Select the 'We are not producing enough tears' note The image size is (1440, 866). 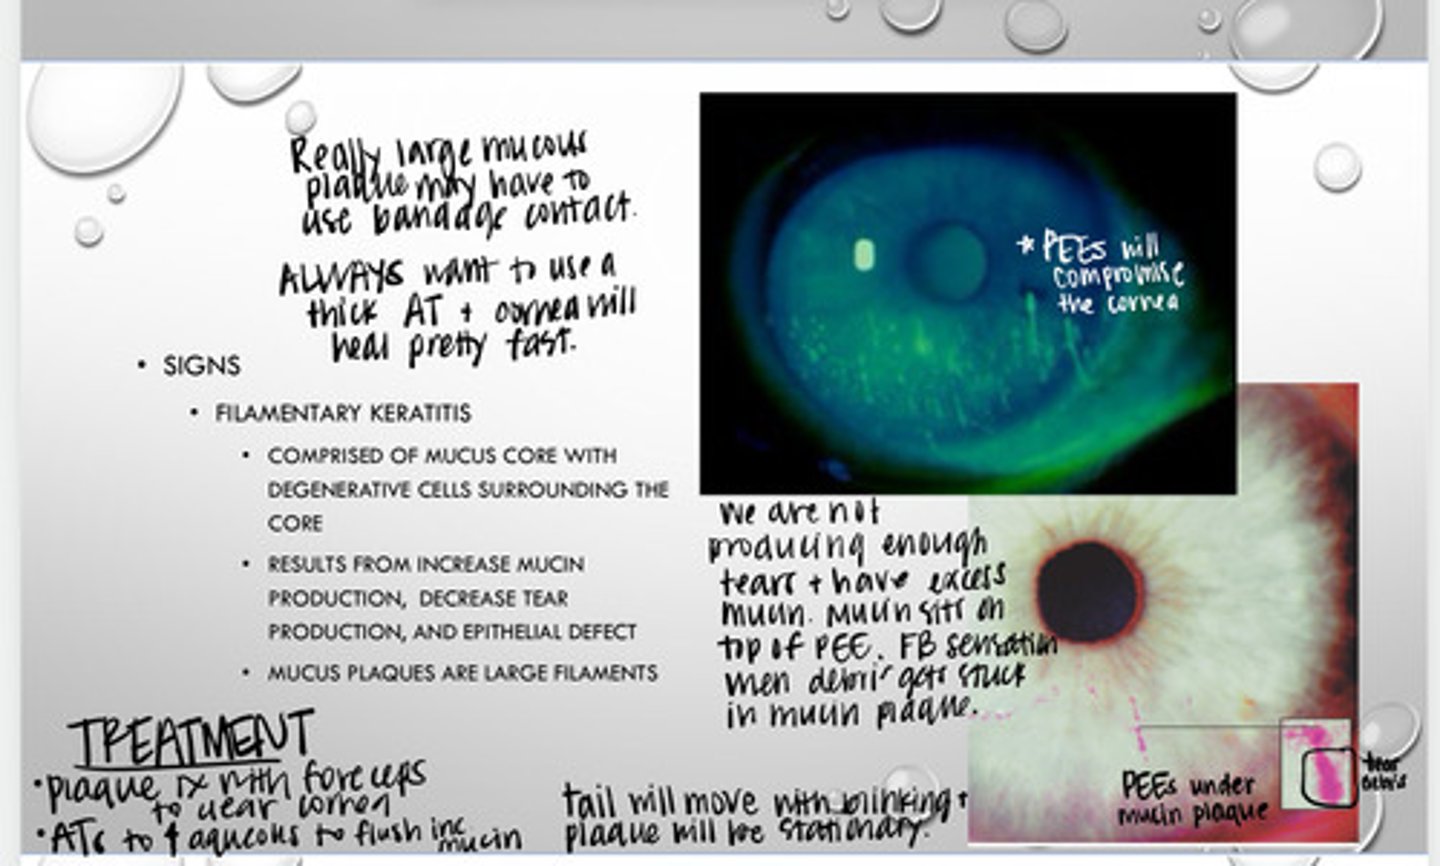[860, 614]
